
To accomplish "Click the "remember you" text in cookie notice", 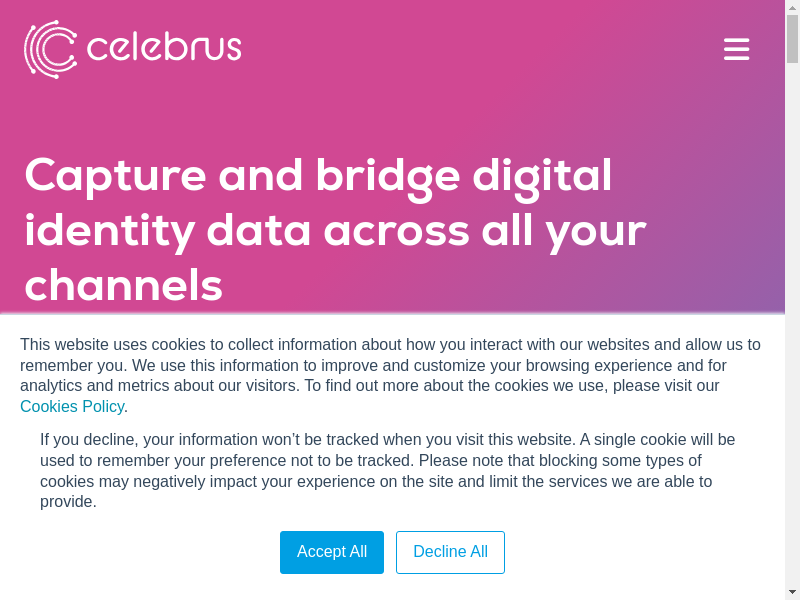I will coord(72,366).
